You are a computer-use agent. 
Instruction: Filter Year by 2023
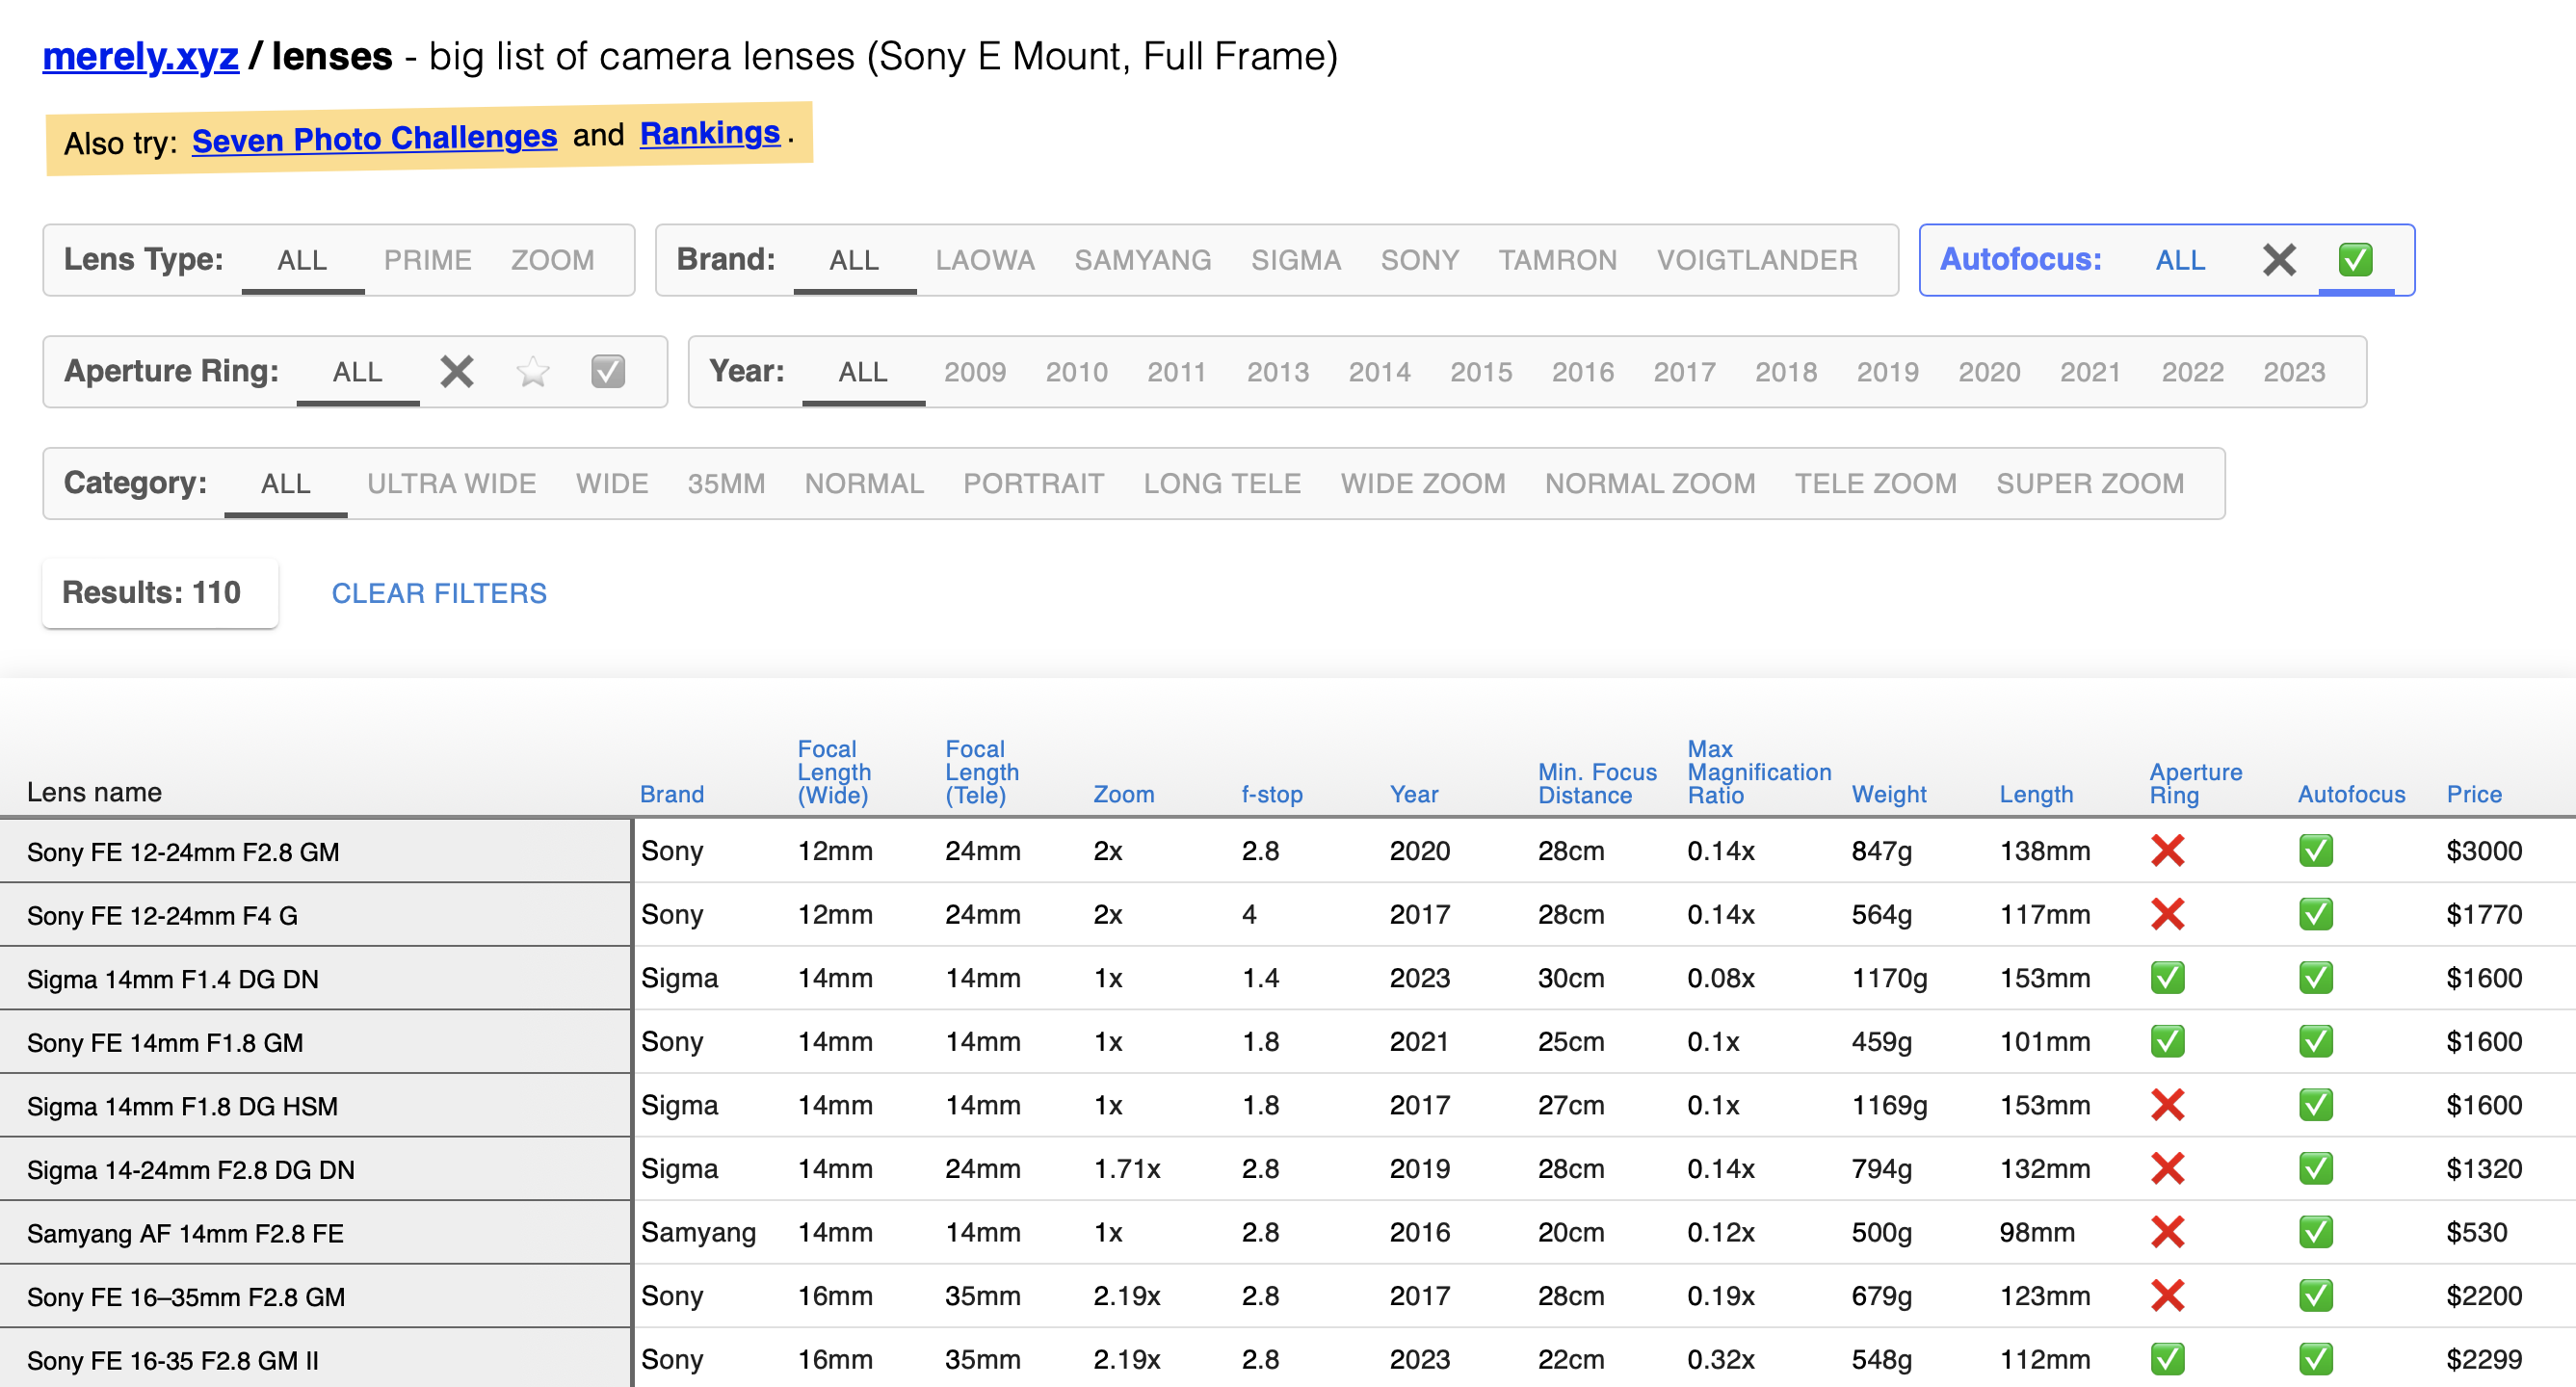pyautogui.click(x=2294, y=372)
